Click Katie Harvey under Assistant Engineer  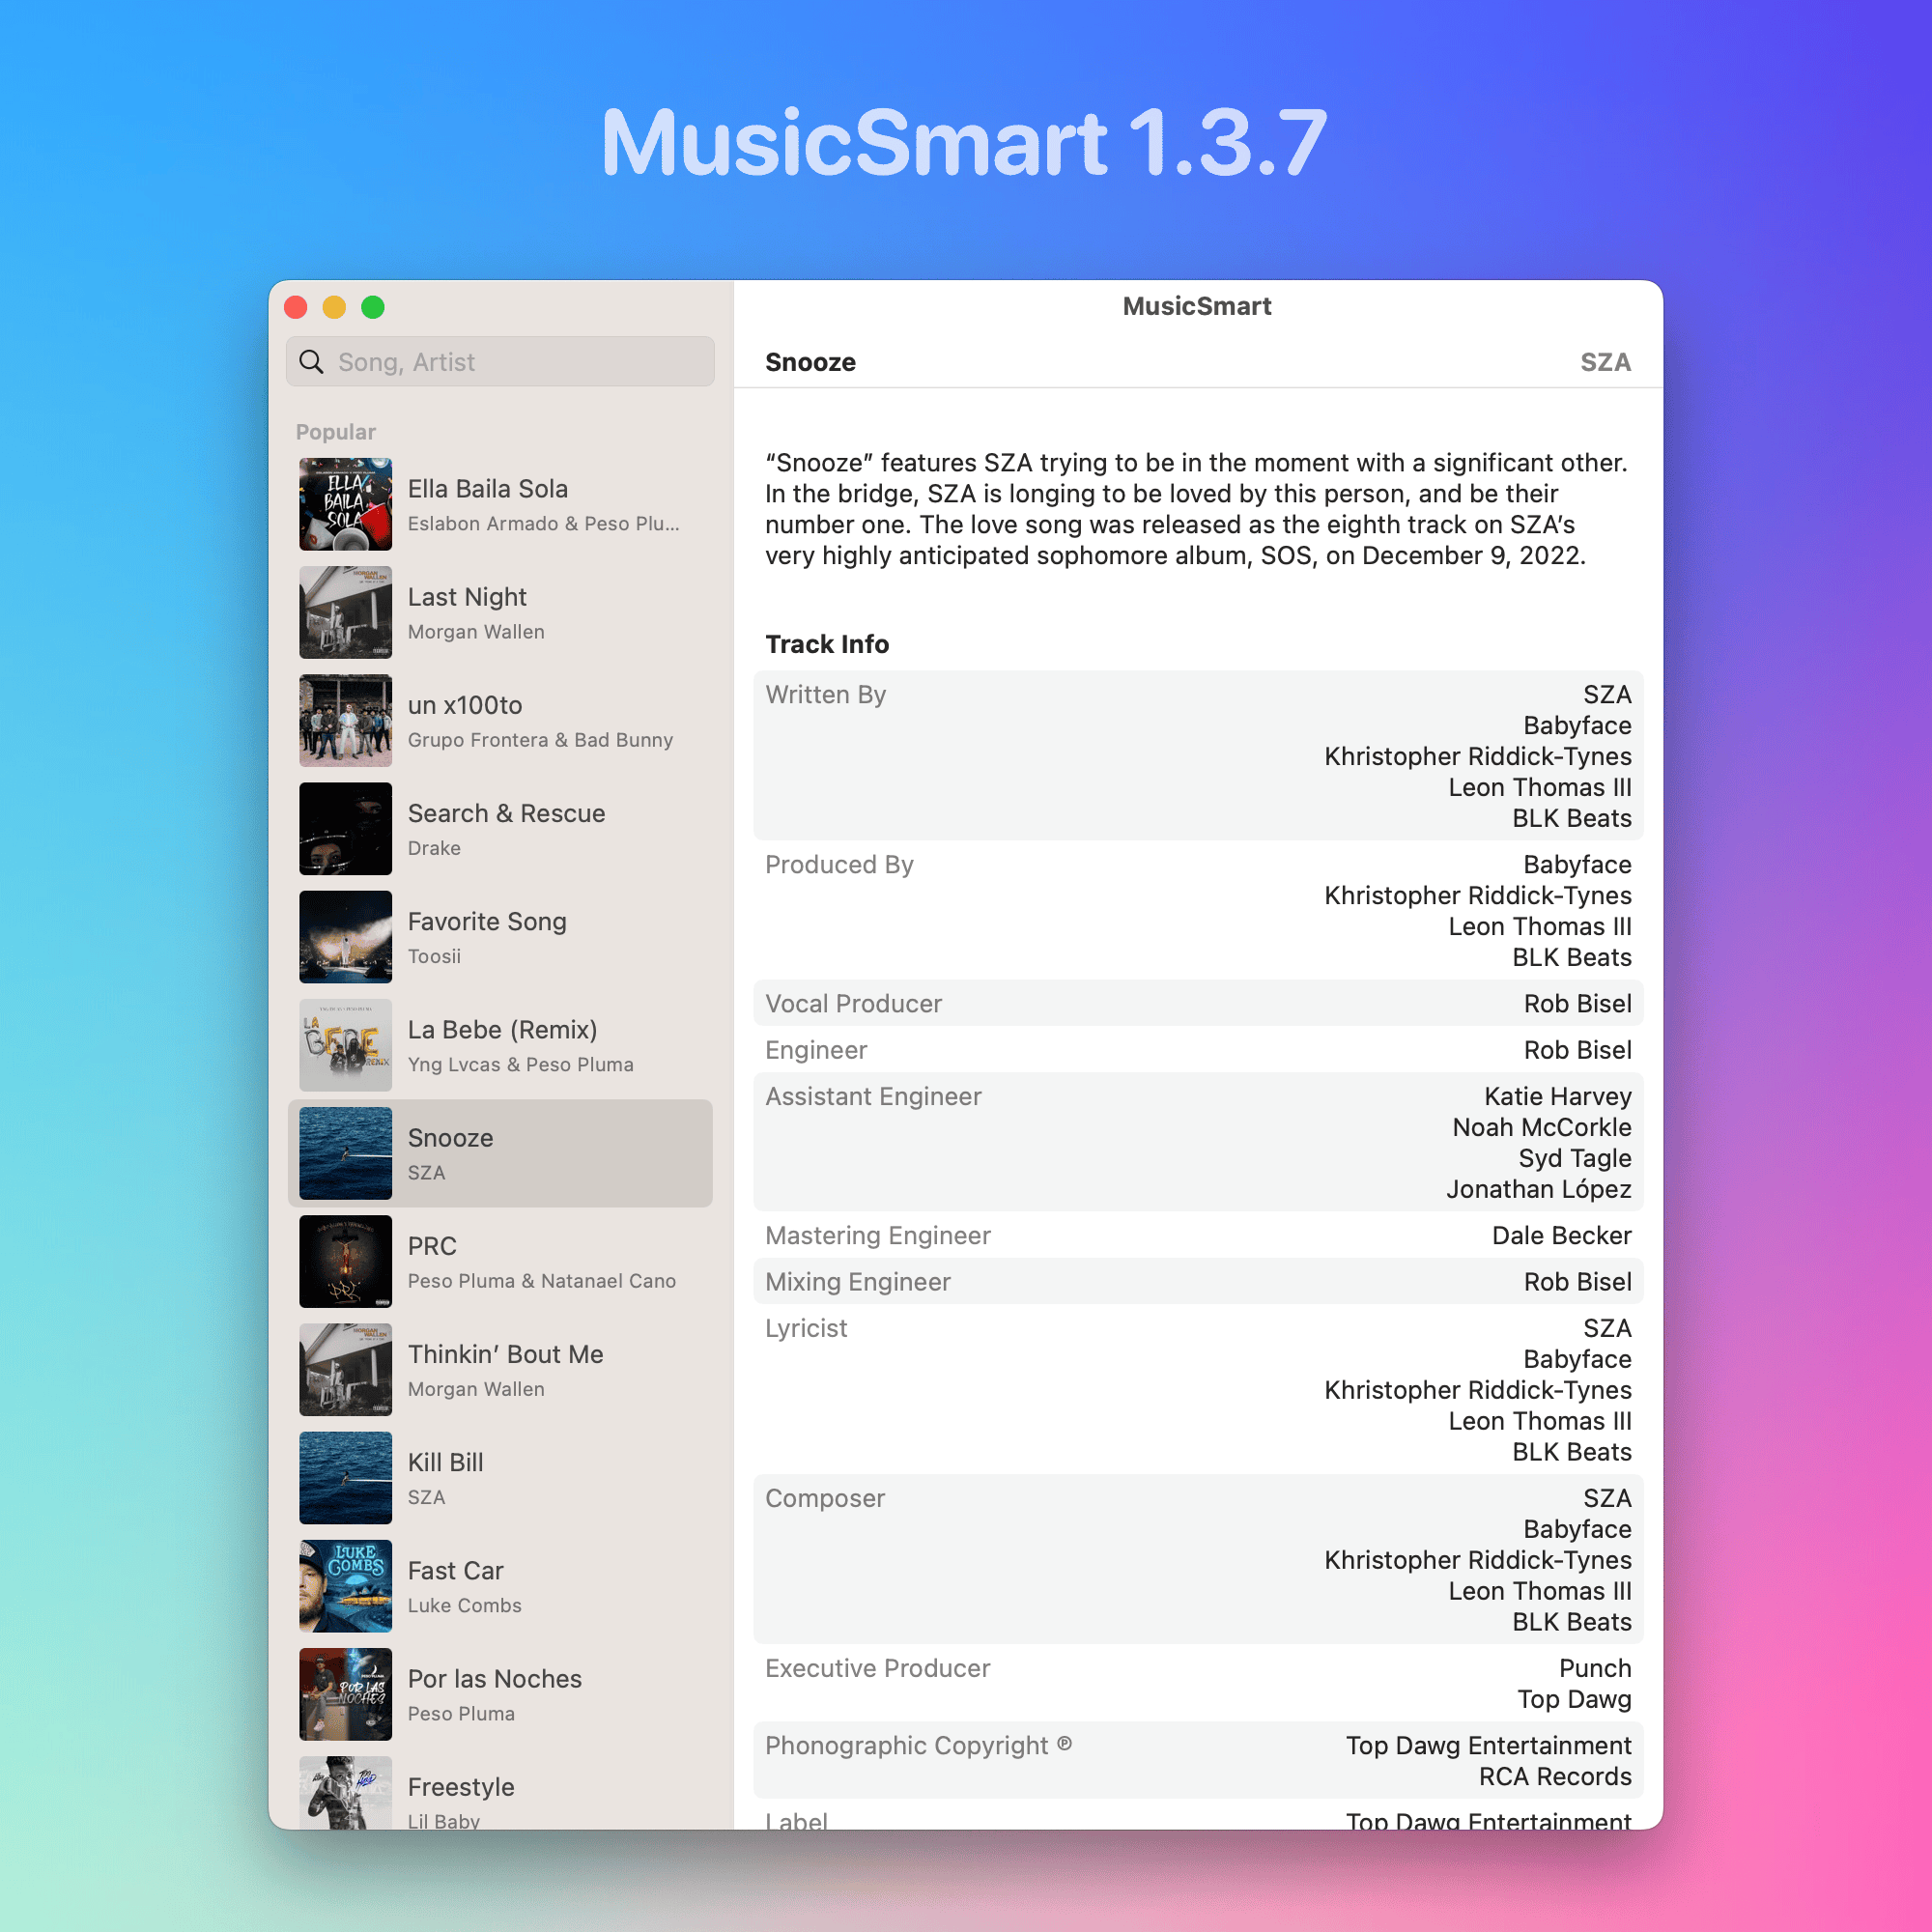click(x=1557, y=1097)
